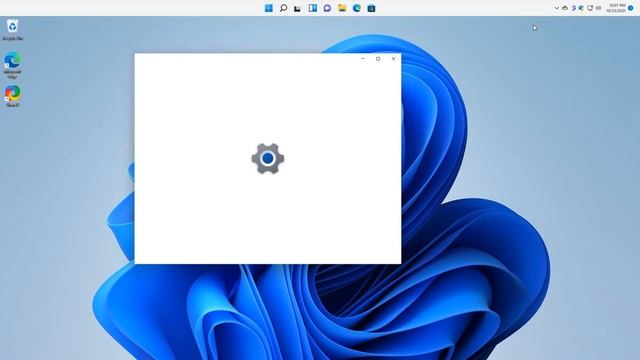The height and width of the screenshot is (360, 640).
Task: Open taskbar Search magnifier
Action: (x=283, y=8)
